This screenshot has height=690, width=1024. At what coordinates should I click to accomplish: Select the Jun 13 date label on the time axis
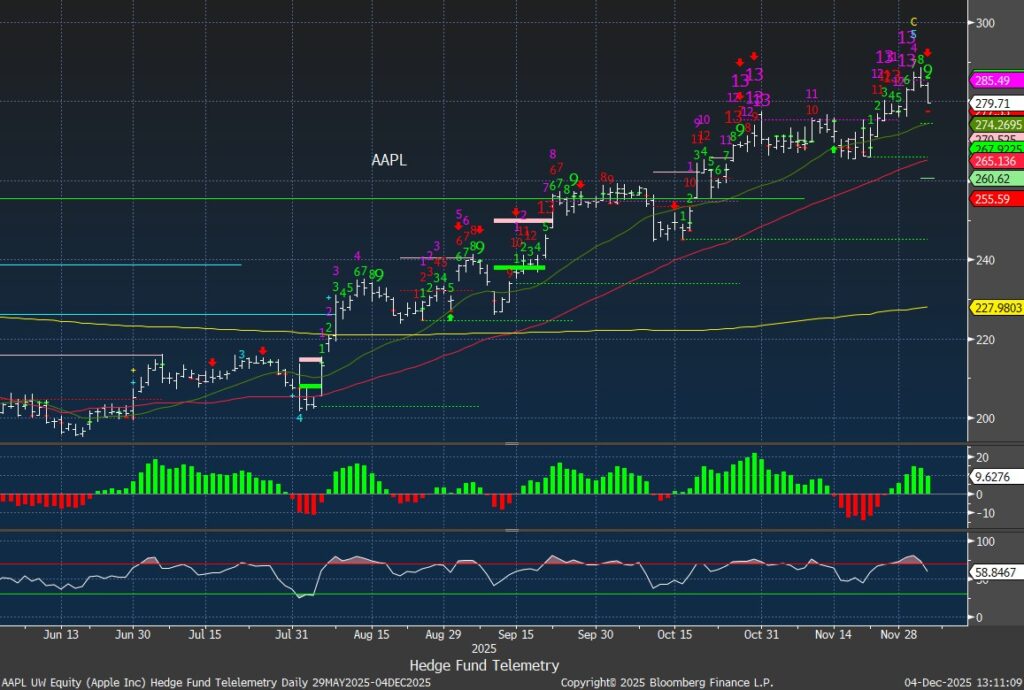pos(61,634)
